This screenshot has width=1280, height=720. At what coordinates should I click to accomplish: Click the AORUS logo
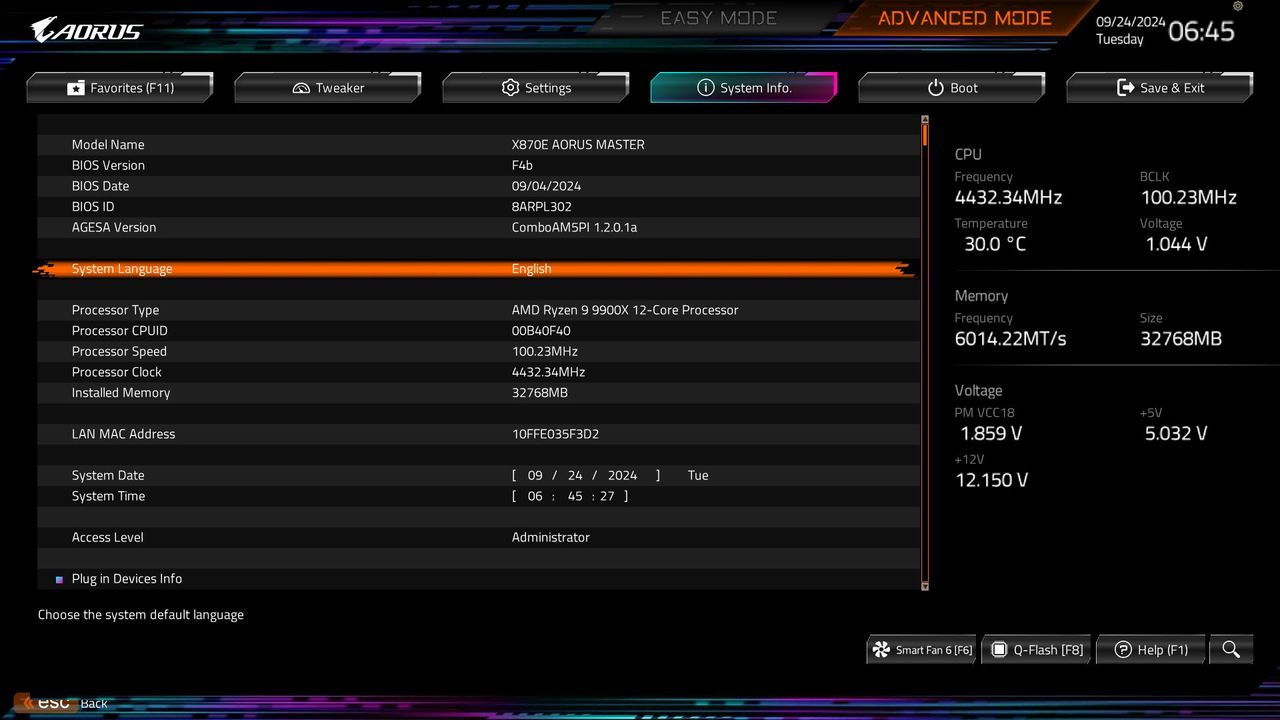87,30
